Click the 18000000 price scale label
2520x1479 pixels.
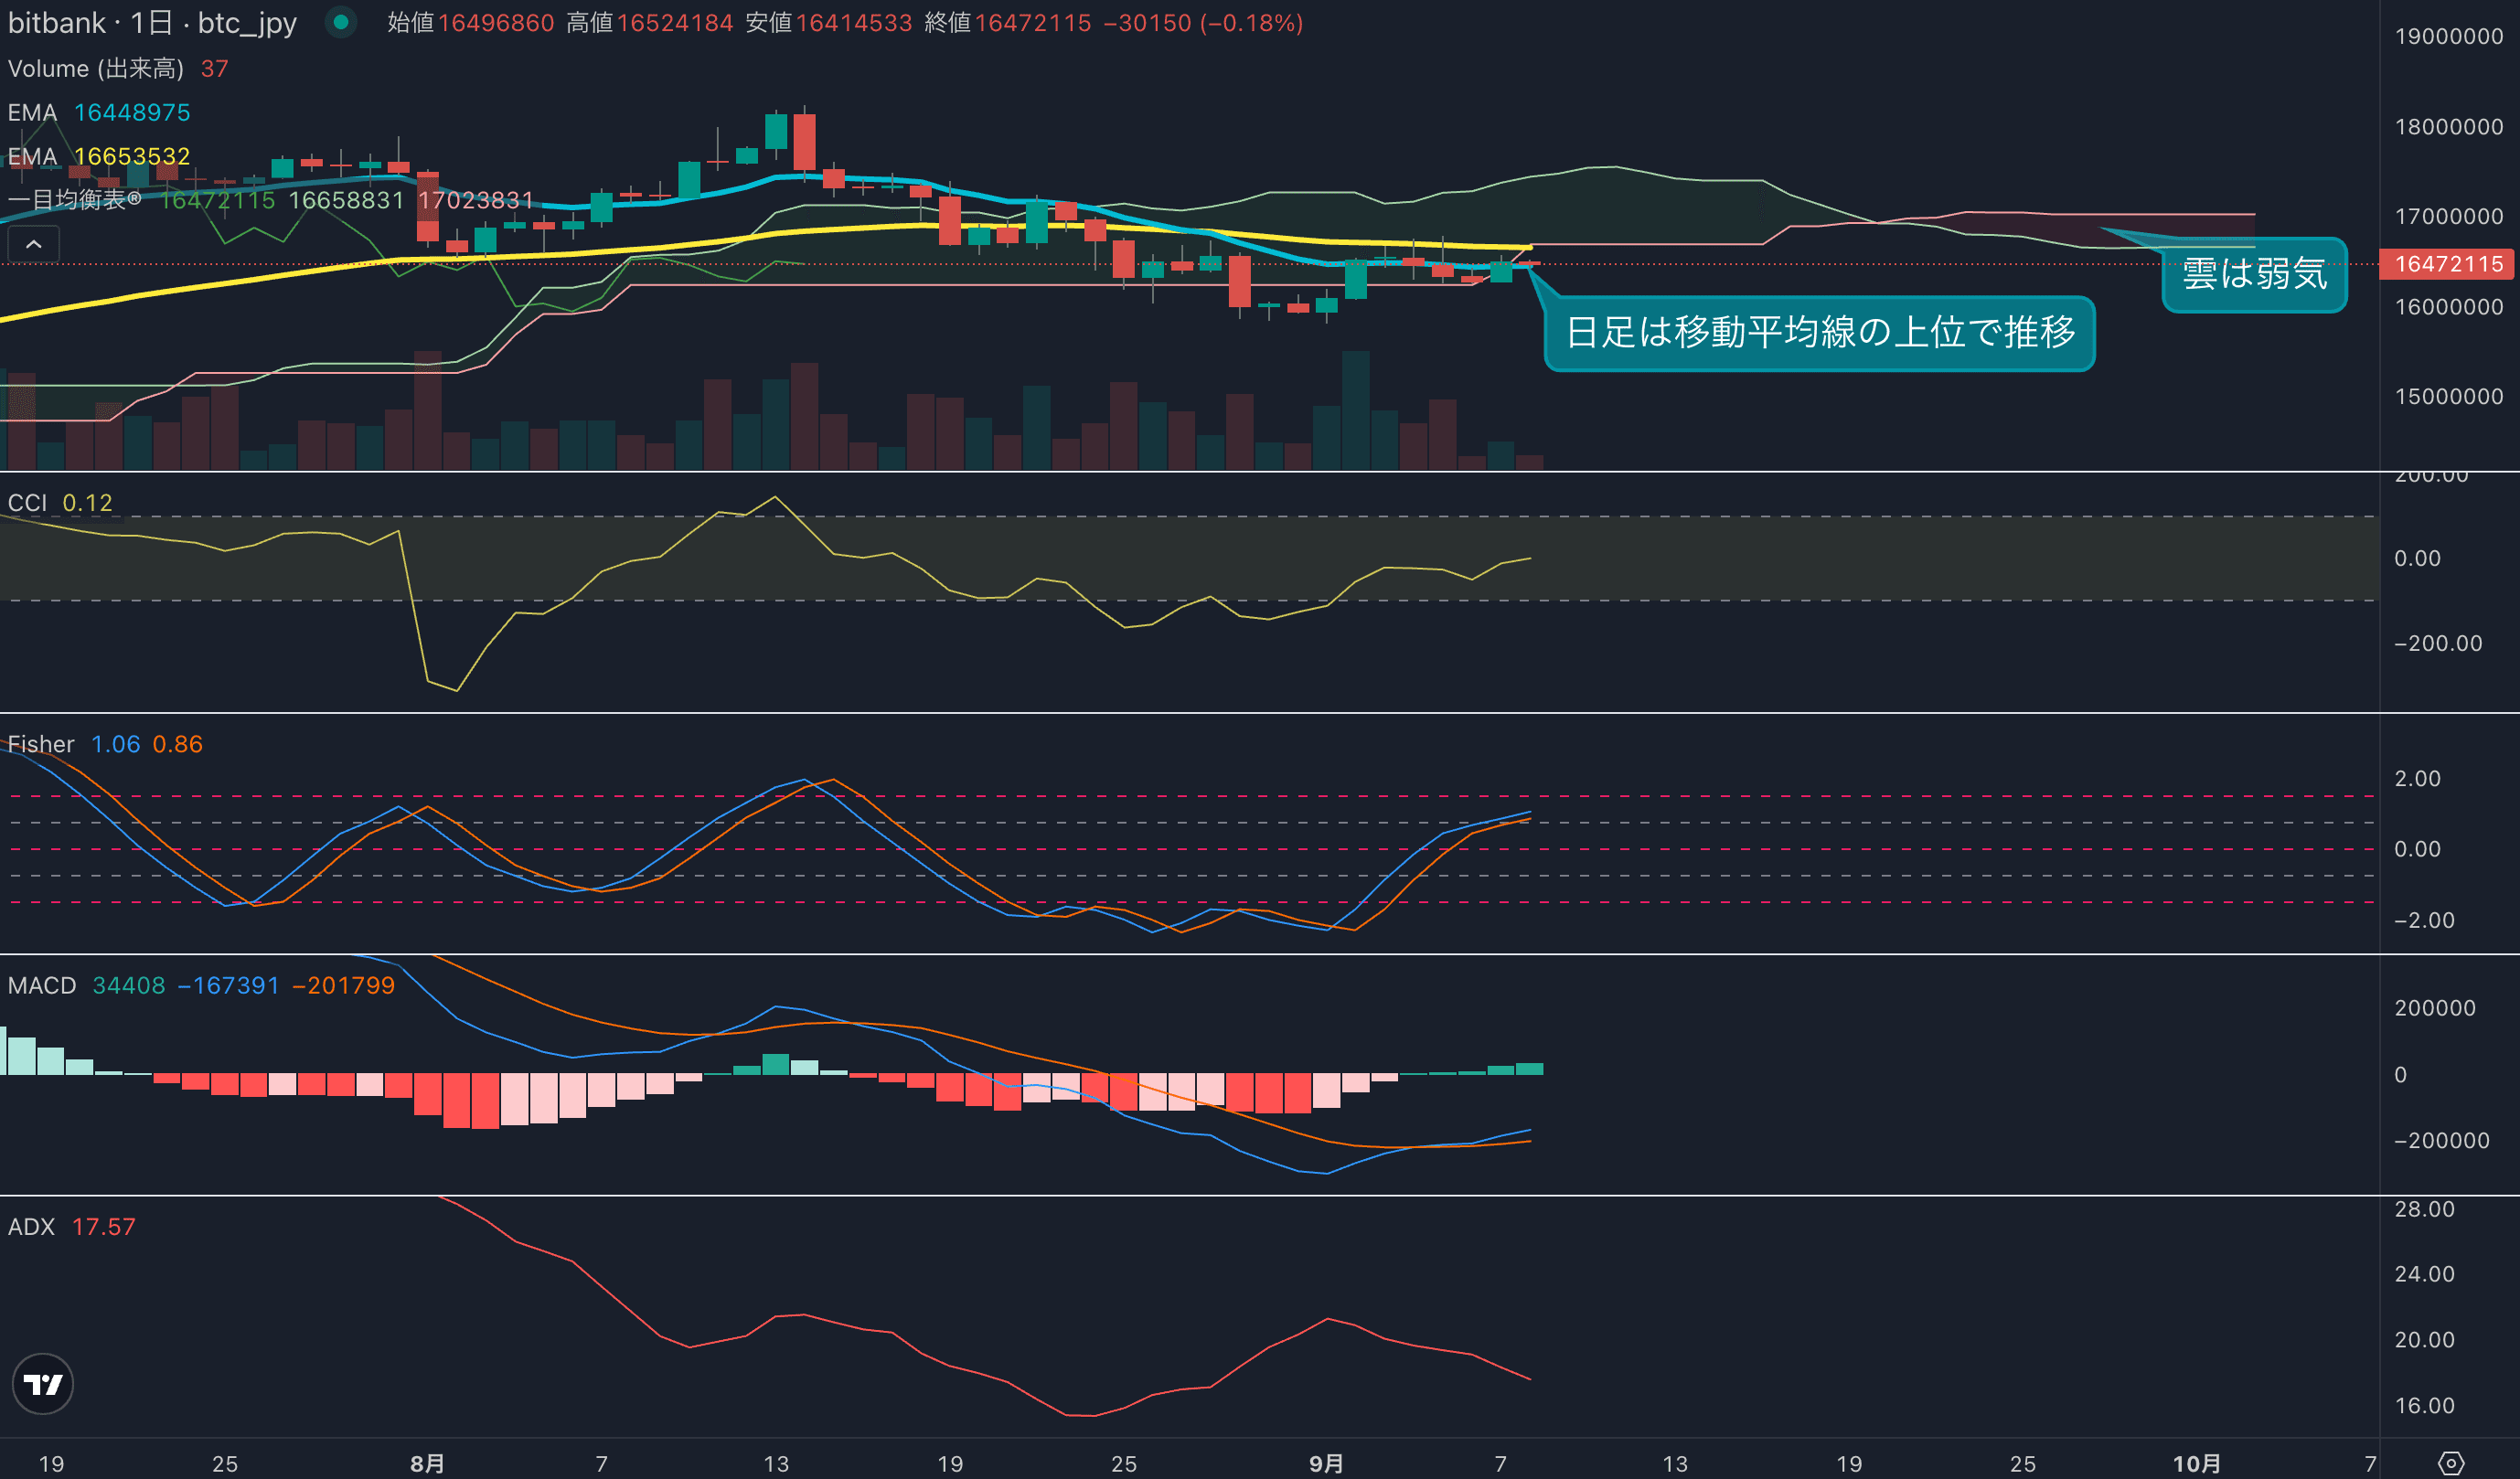tap(2448, 127)
